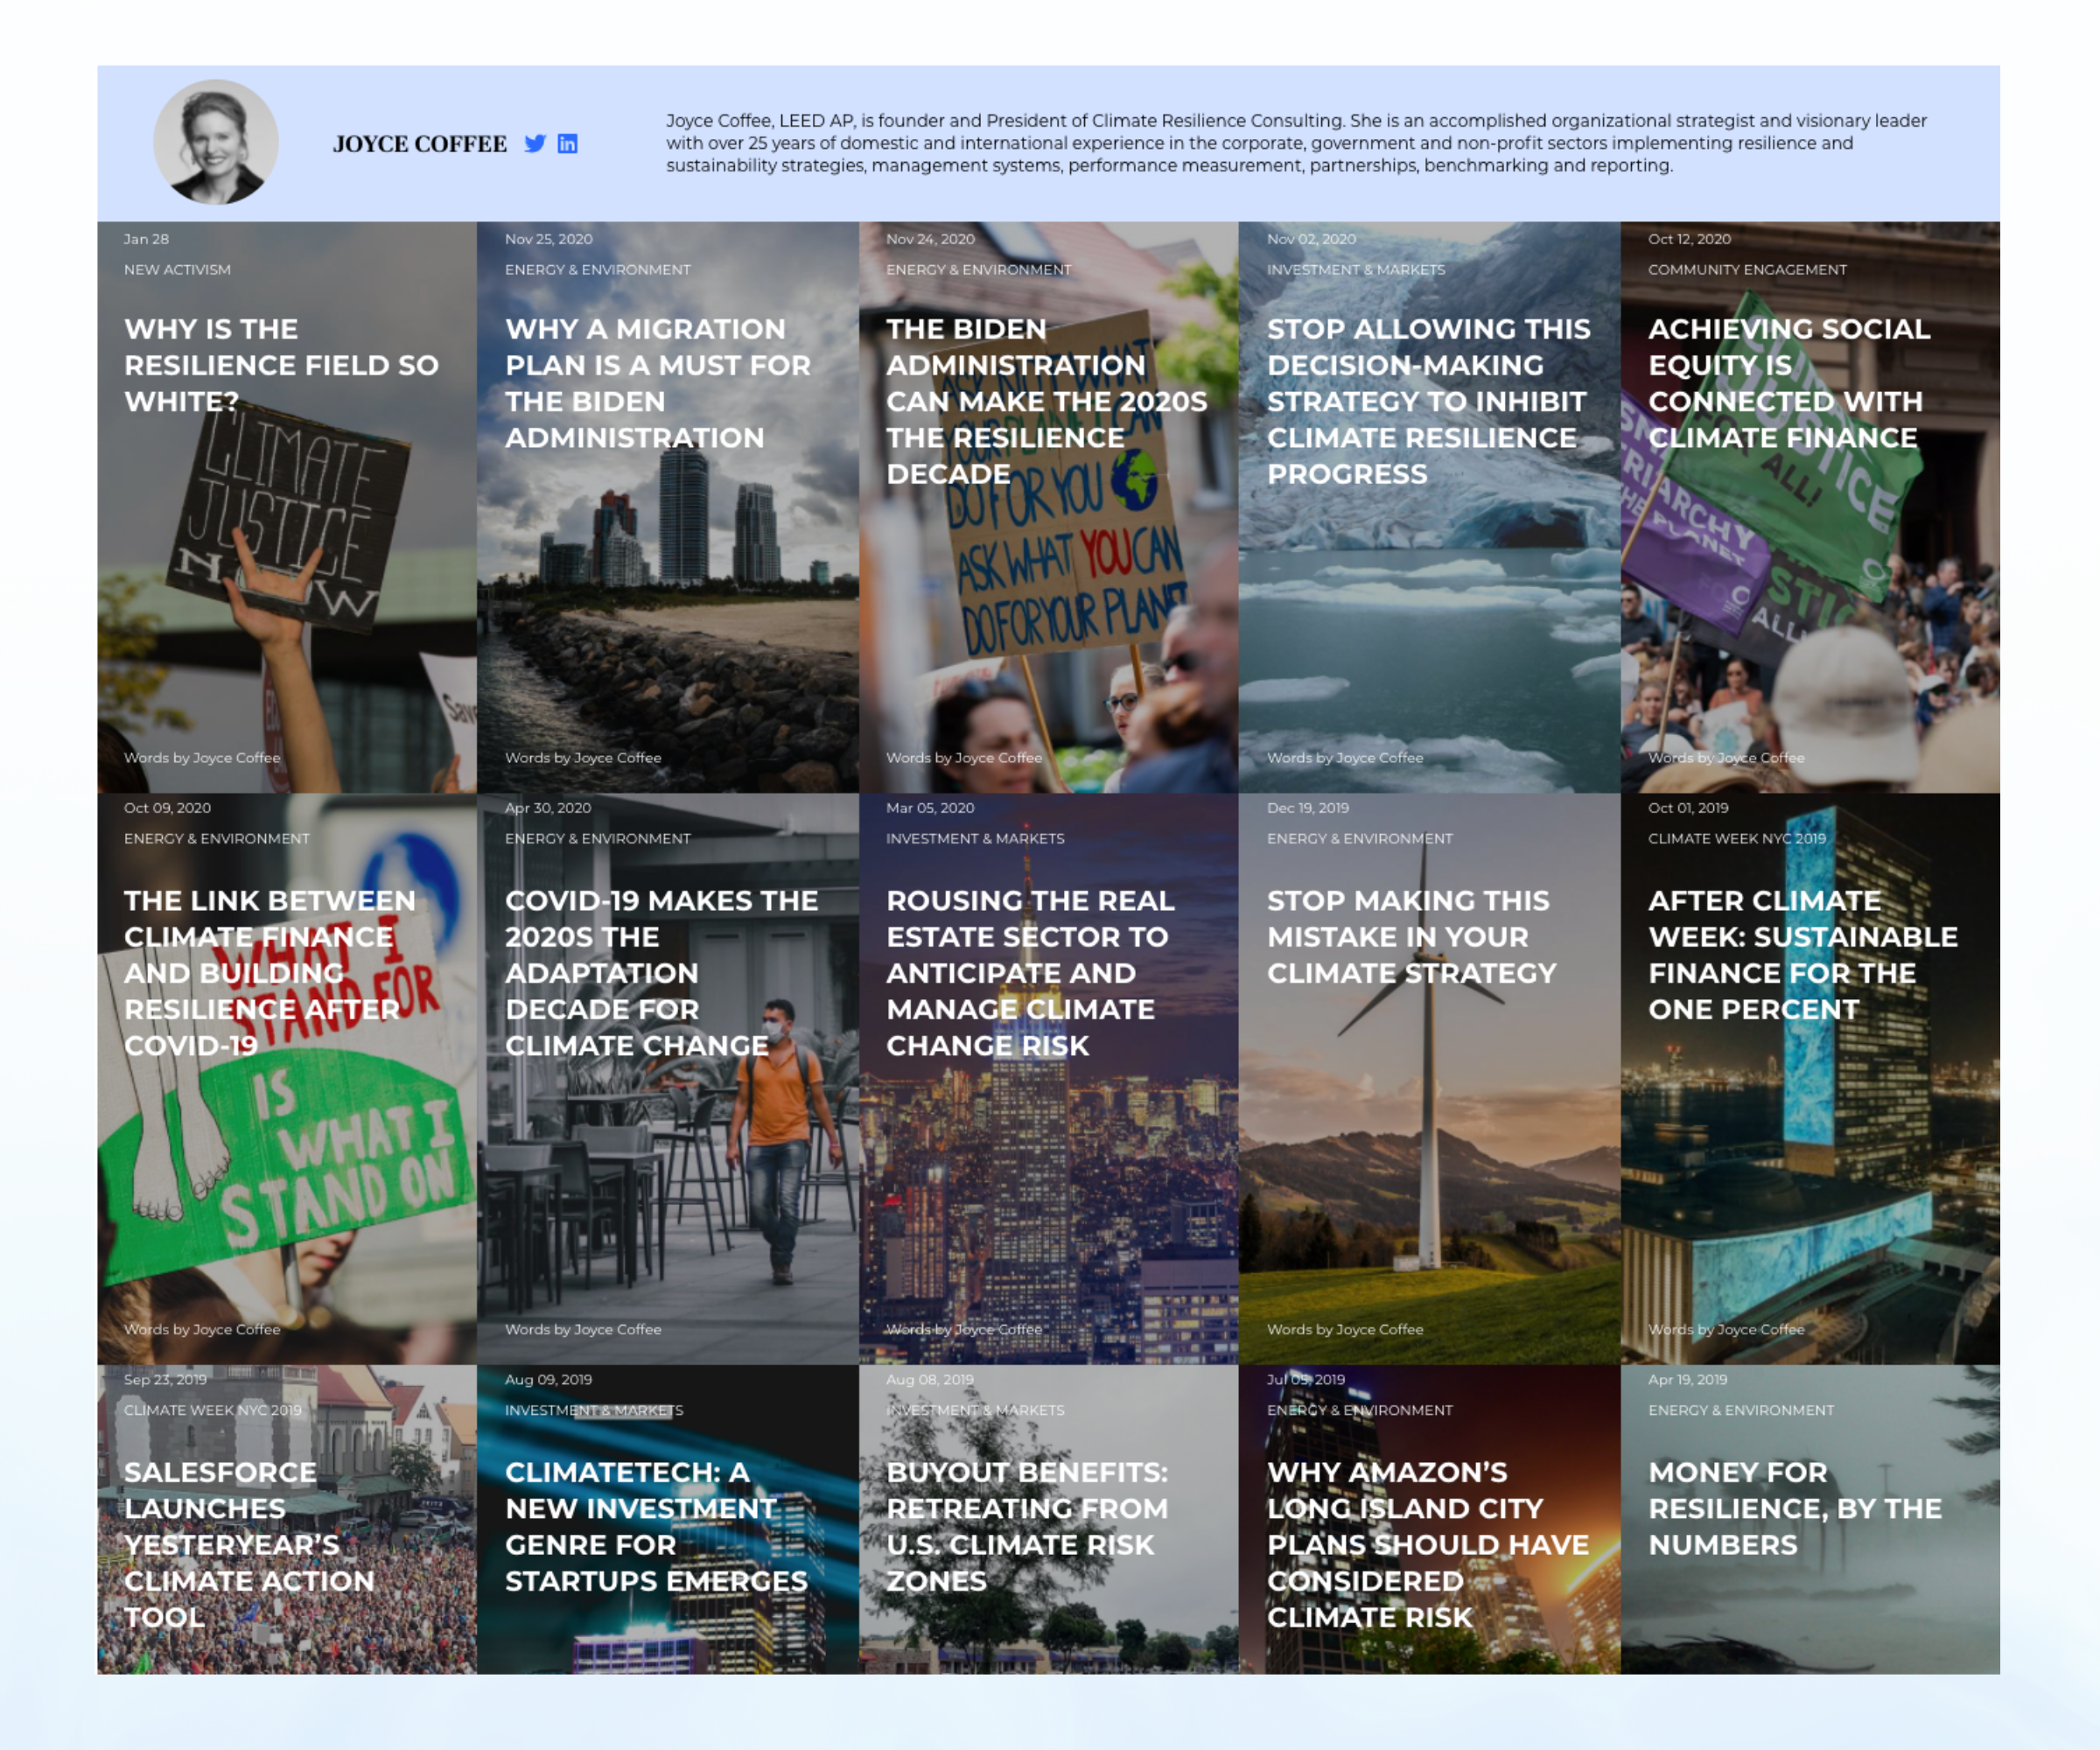Open Joyce Coffee's LinkedIn profile icon
The height and width of the screenshot is (1750, 2100).
(x=567, y=143)
